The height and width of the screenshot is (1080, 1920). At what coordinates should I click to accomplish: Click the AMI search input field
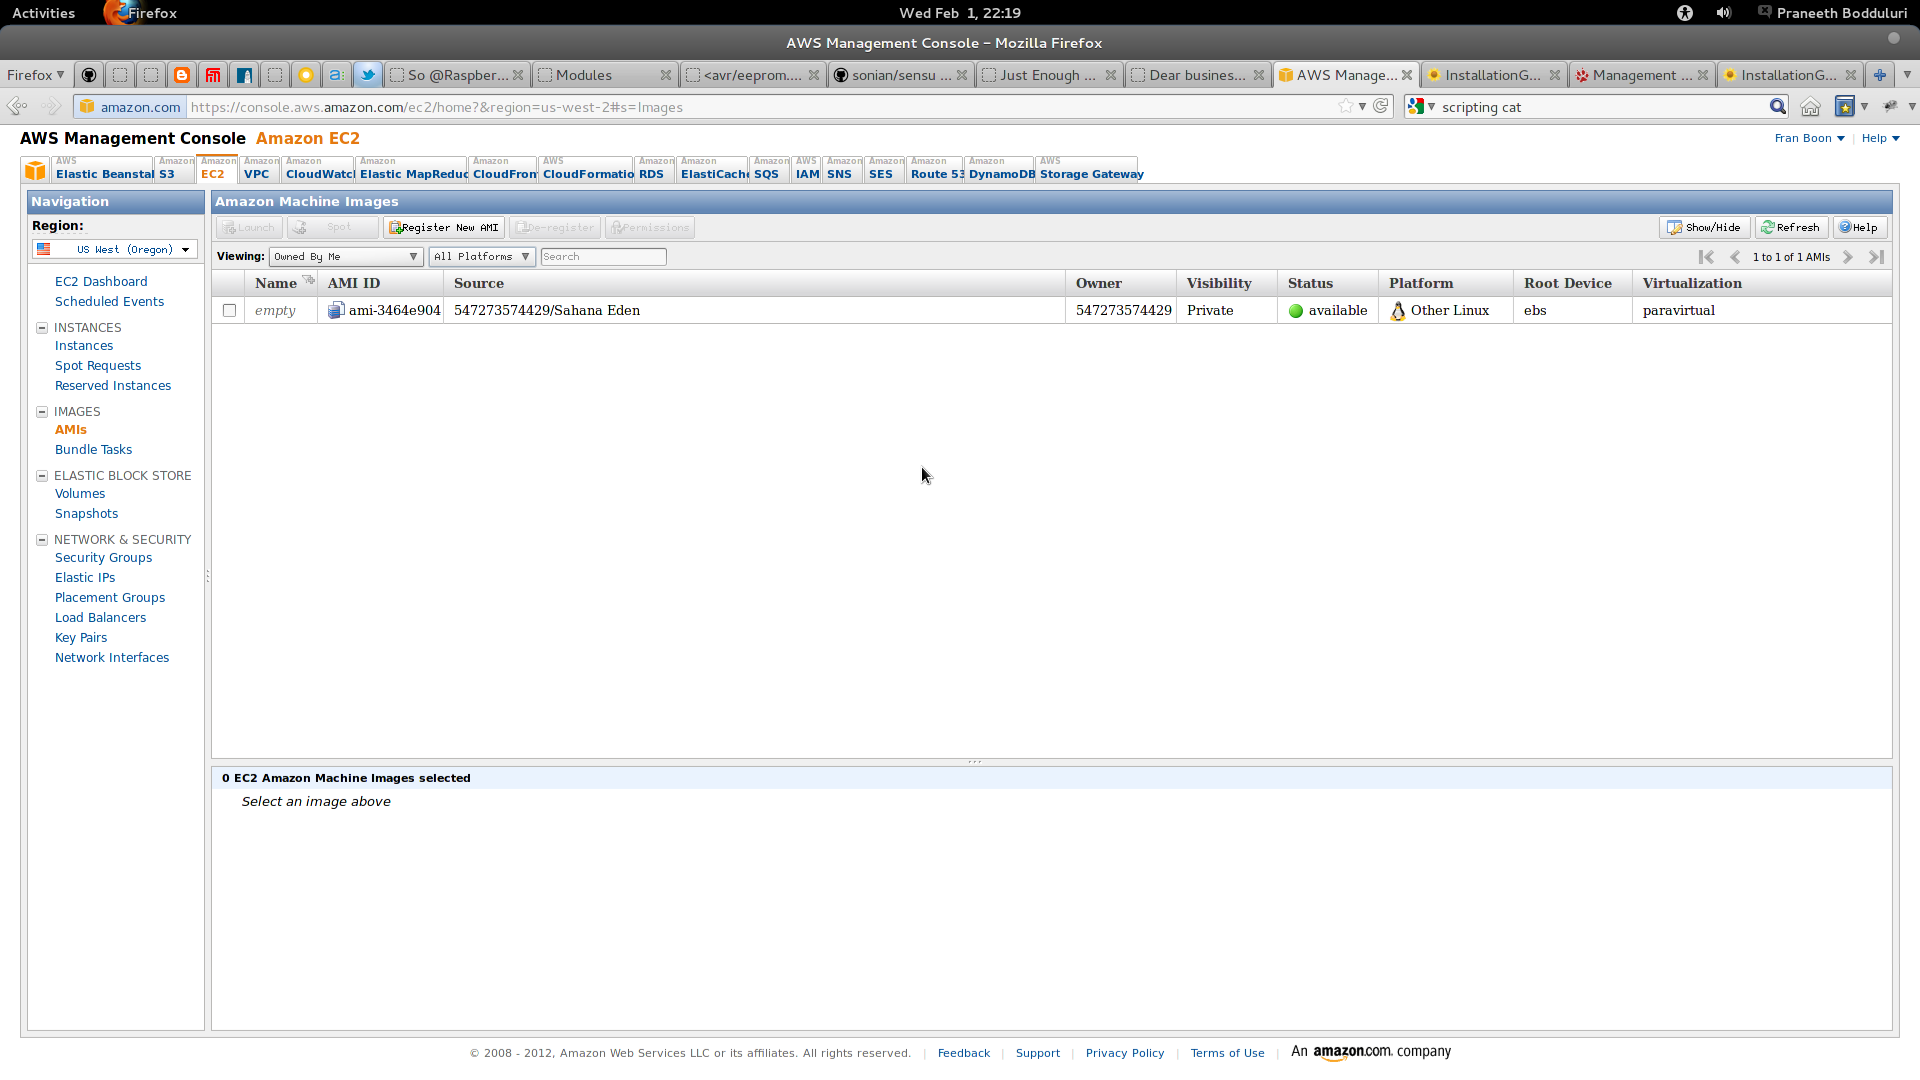603,257
